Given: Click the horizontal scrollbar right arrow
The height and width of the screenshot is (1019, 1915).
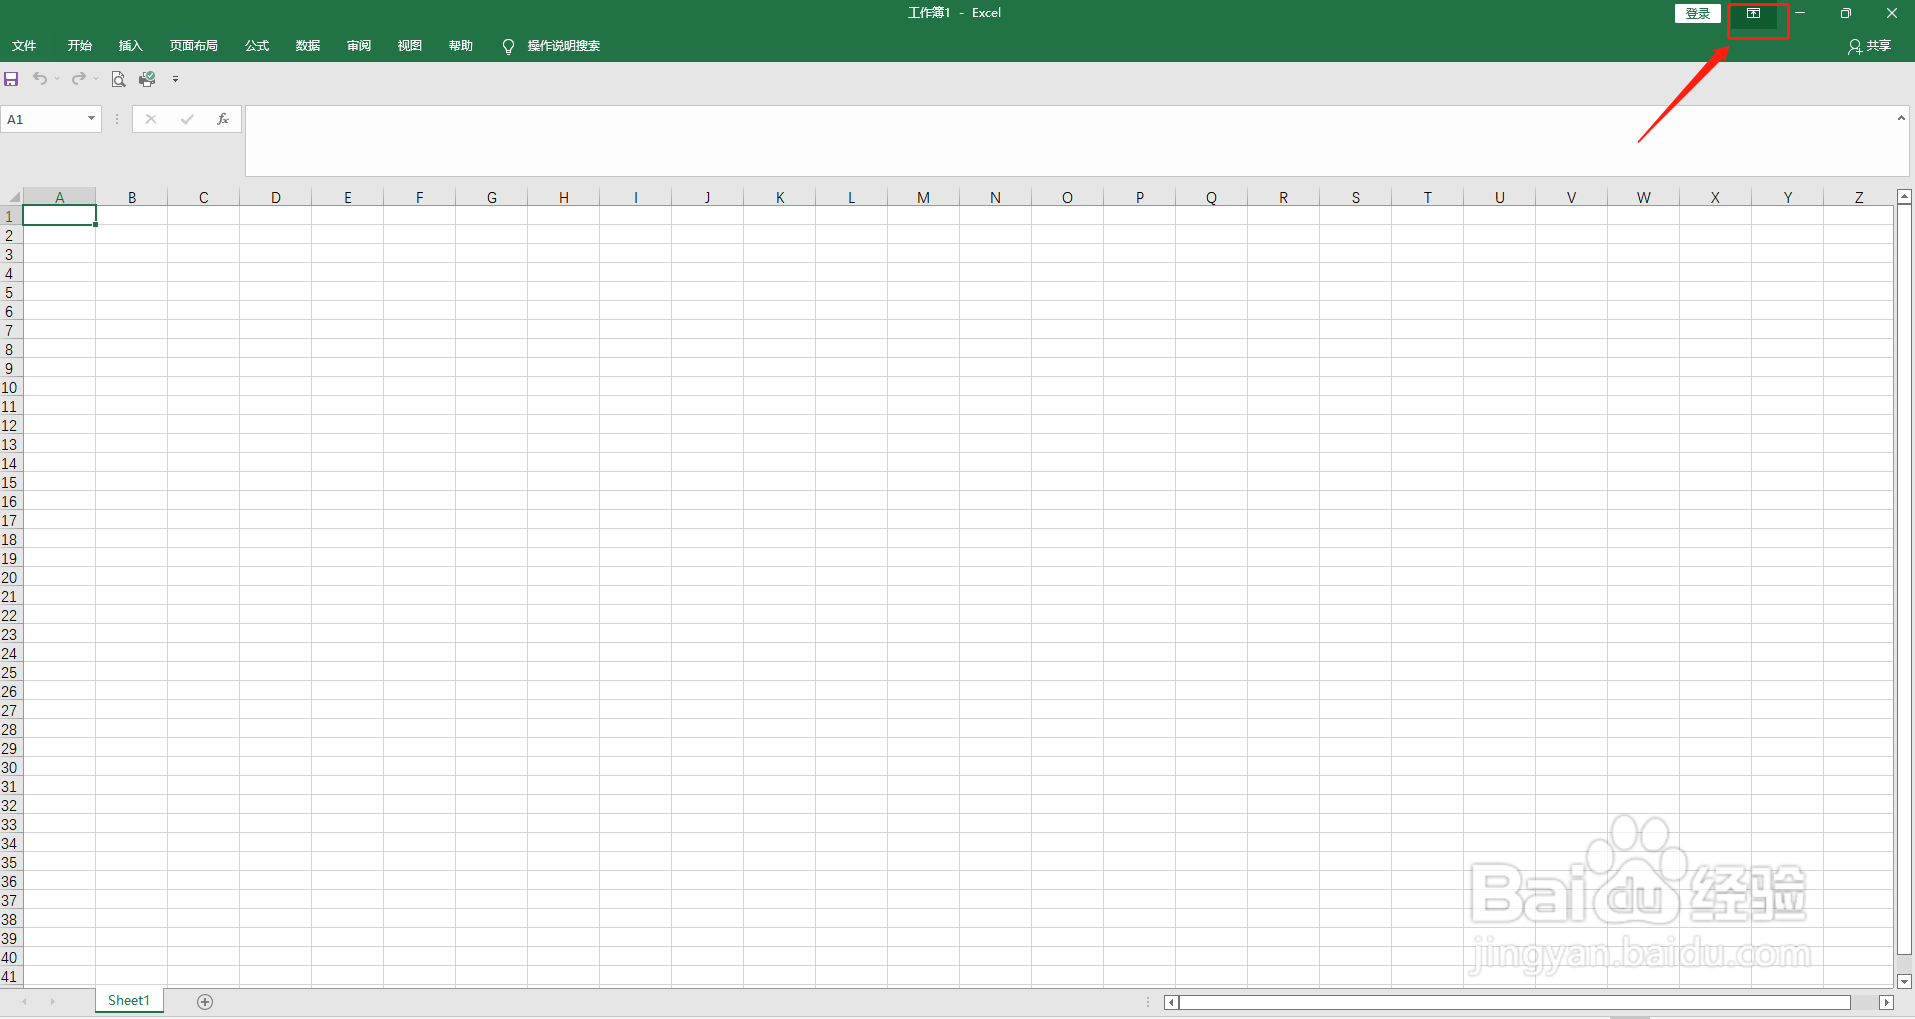Looking at the screenshot, I should click(1886, 1002).
